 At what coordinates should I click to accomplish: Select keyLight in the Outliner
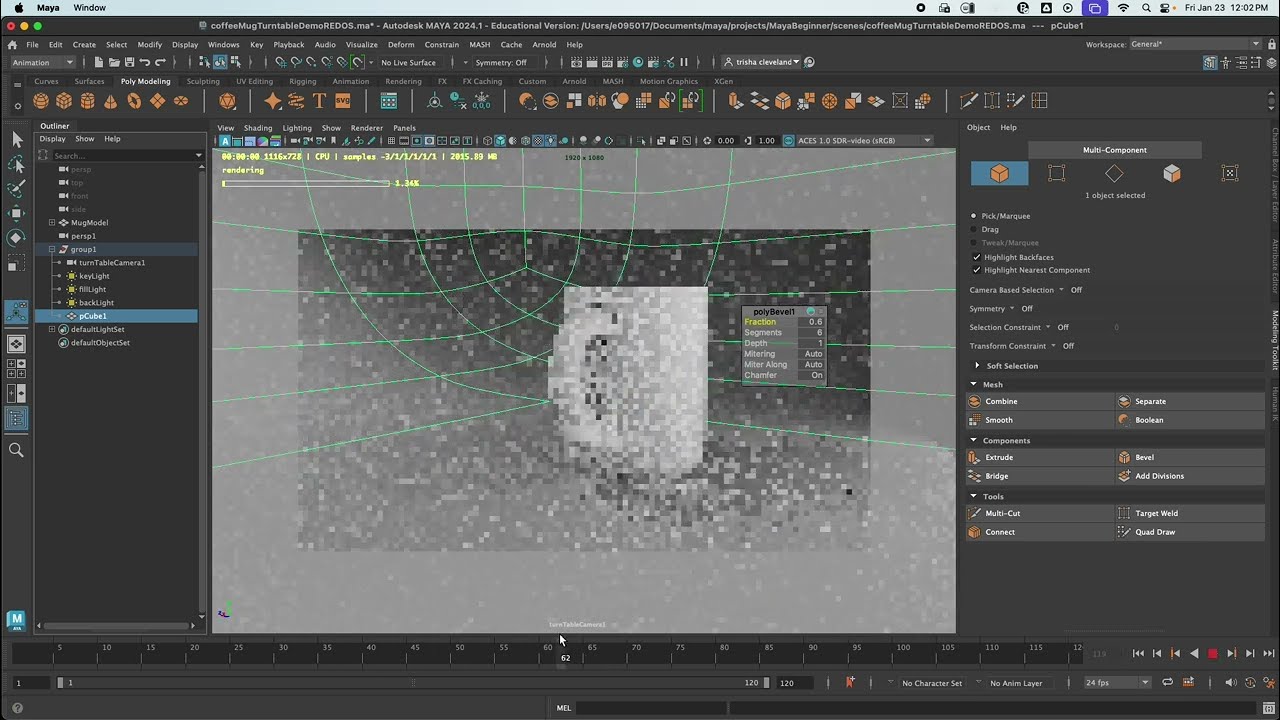pos(94,276)
